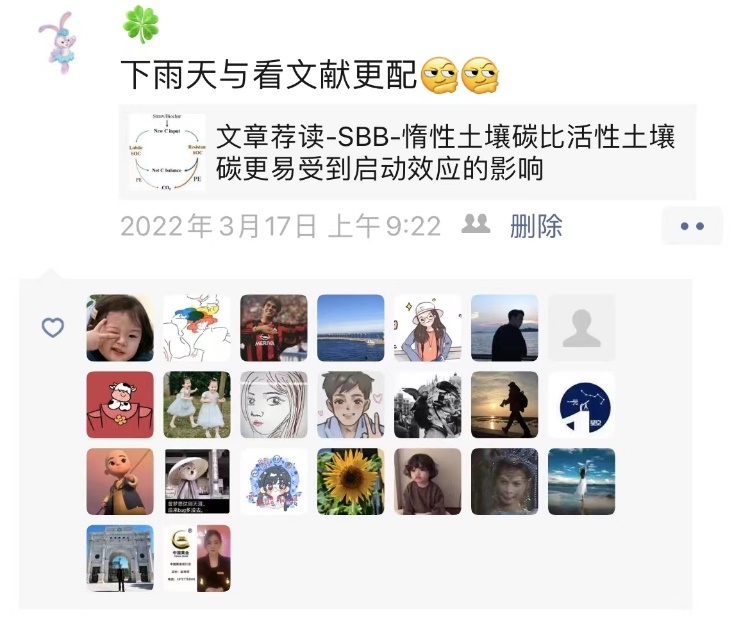This screenshot has height=627, width=750.
Task: Open the stone archway building avatar
Action: 120,559
